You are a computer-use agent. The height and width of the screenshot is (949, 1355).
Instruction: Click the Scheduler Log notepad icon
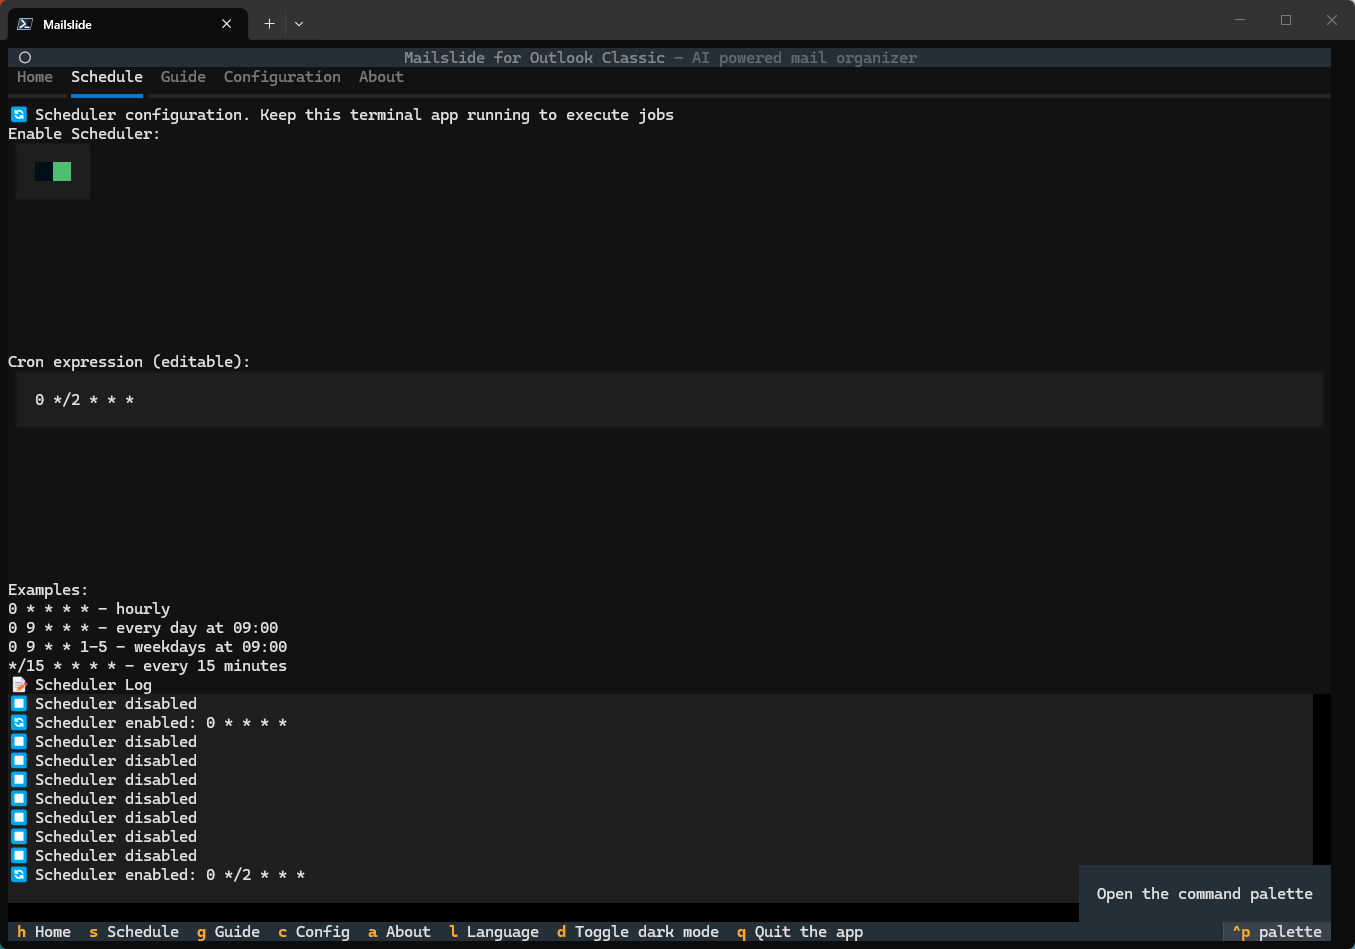[x=19, y=685]
